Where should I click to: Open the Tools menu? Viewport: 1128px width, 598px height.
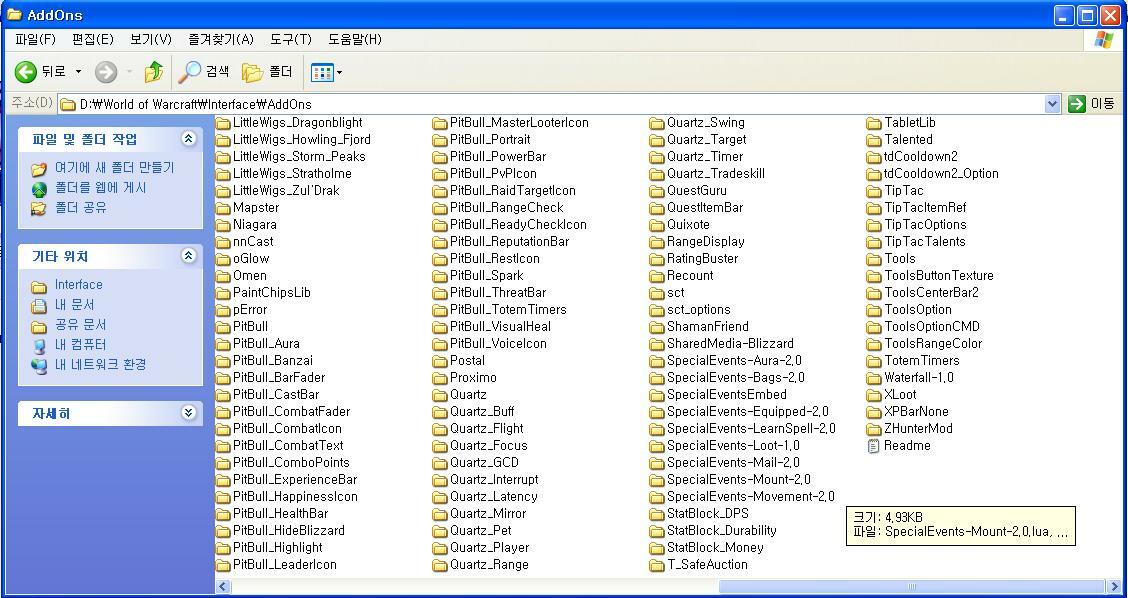[x=290, y=39]
